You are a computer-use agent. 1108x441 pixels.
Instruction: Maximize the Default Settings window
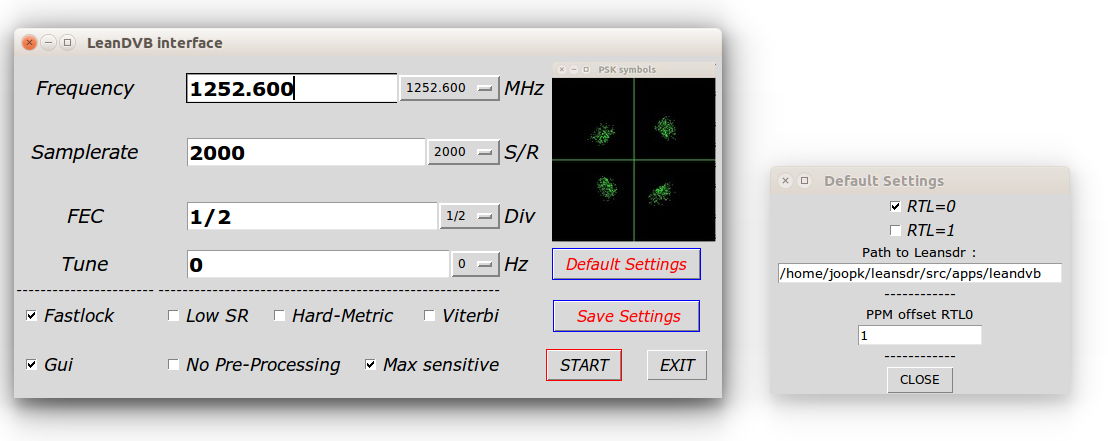[x=804, y=181]
